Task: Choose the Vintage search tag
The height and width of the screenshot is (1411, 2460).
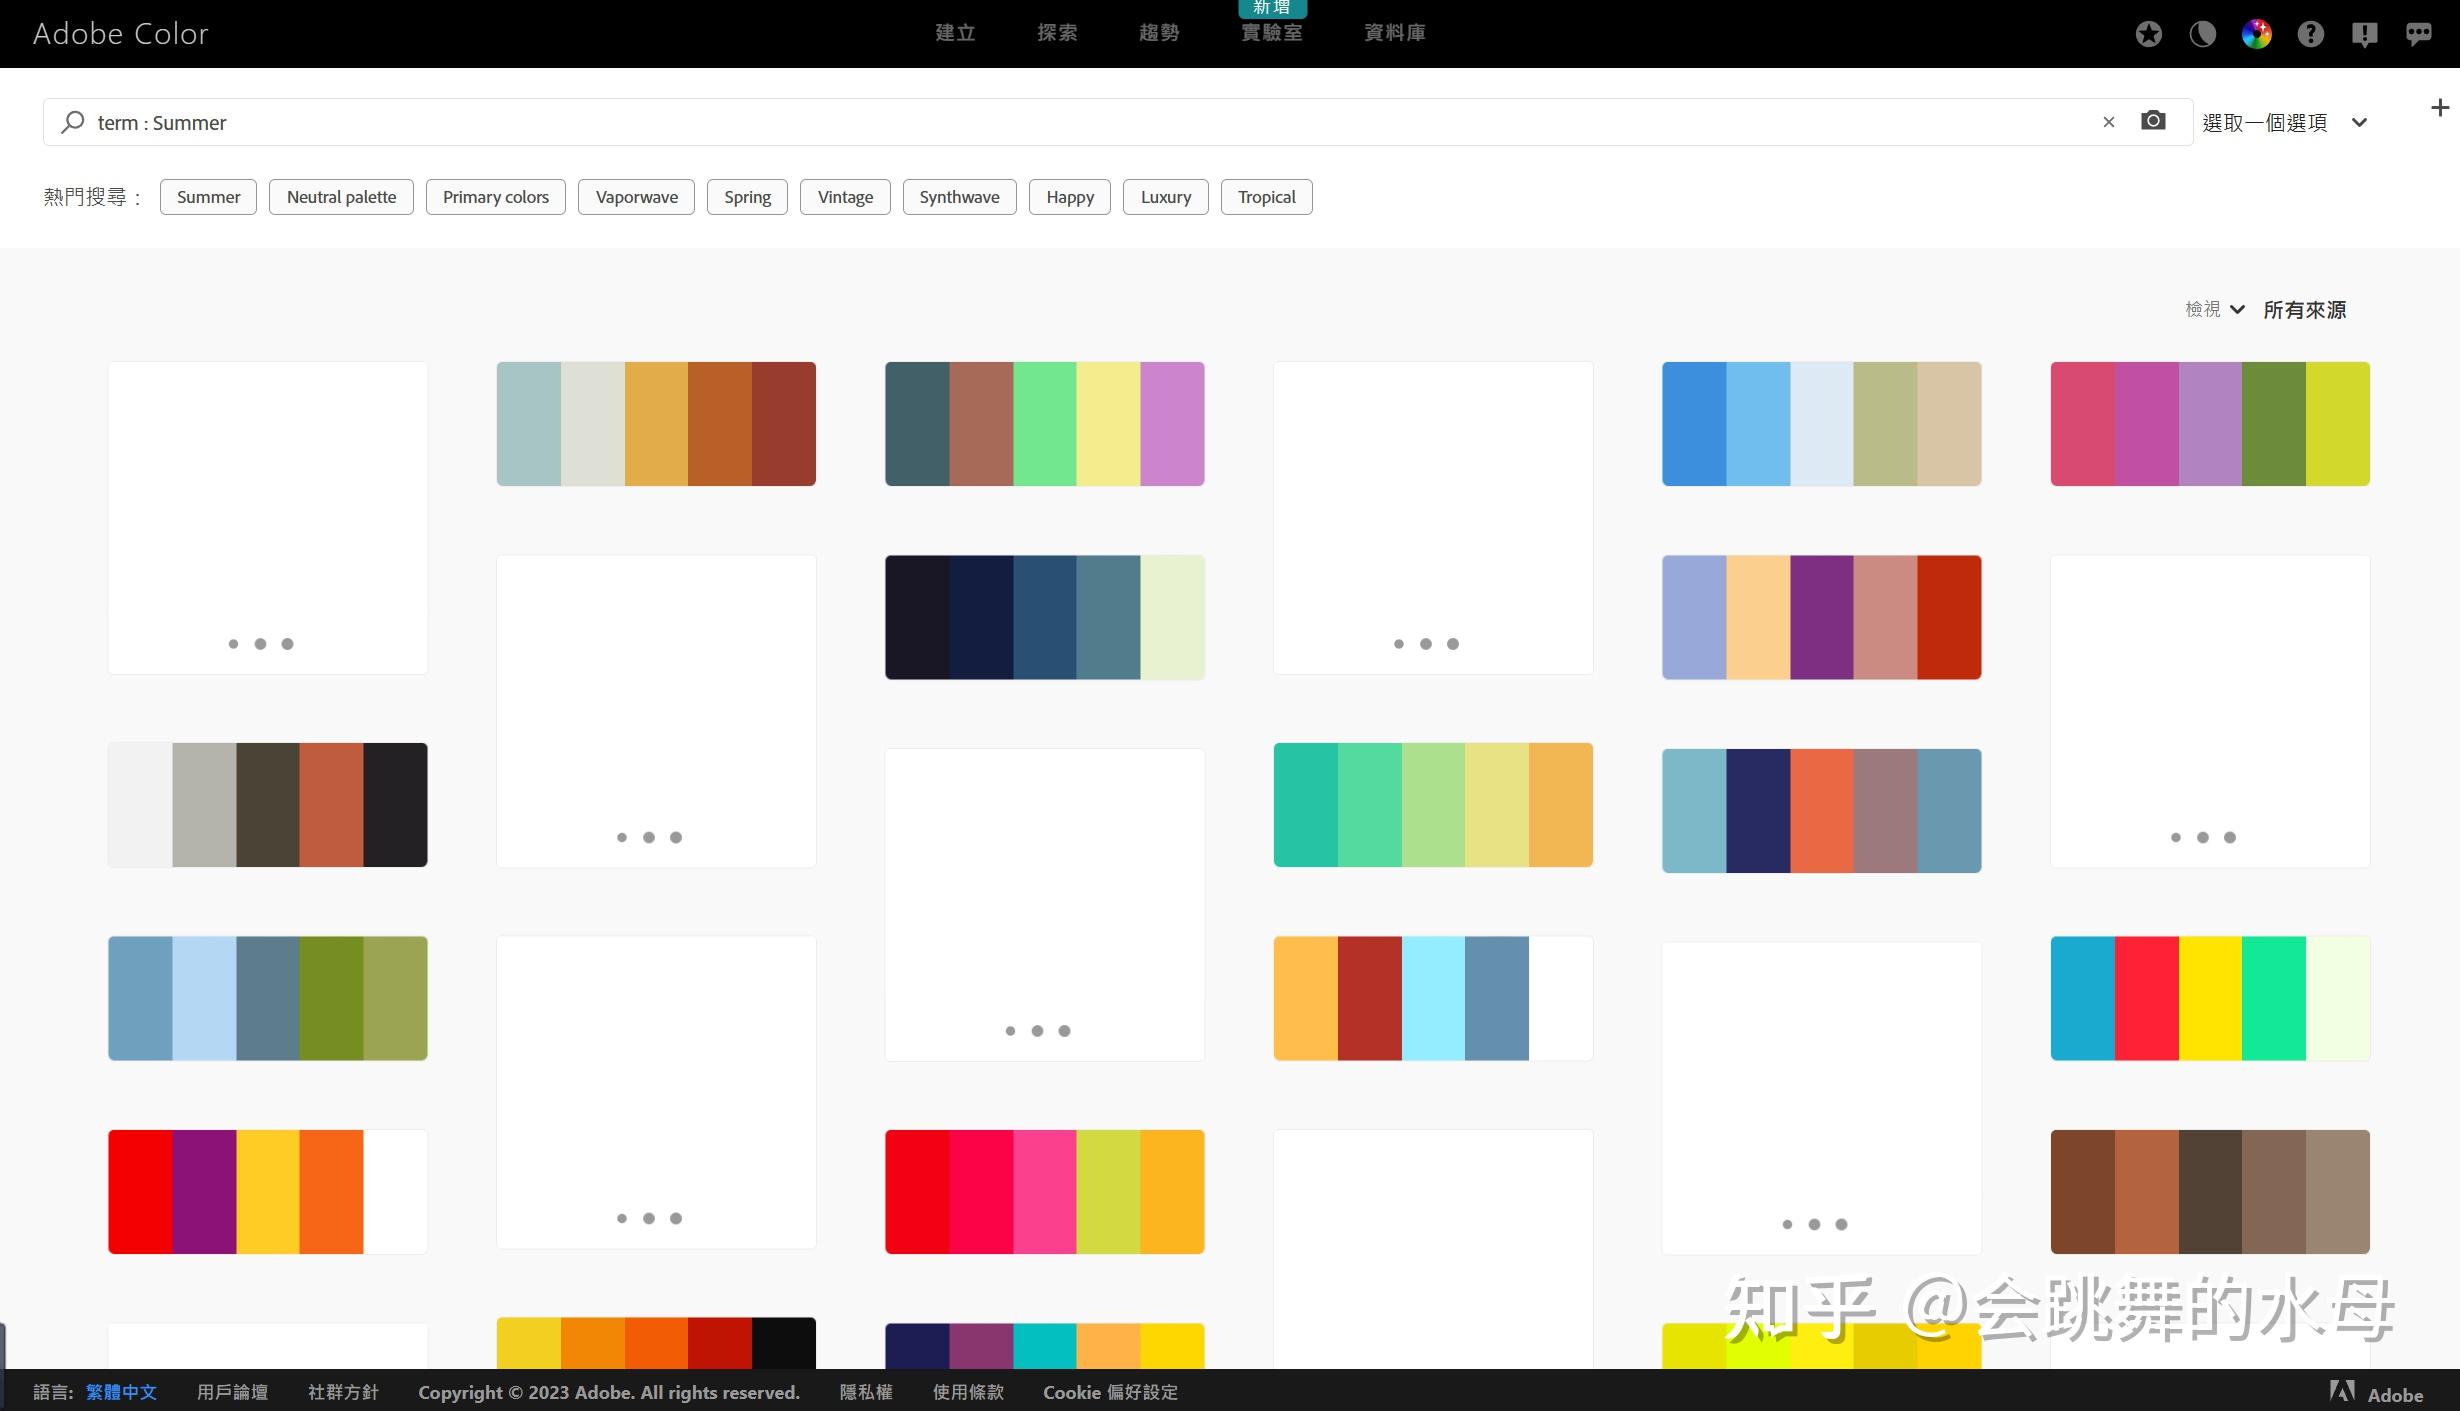Action: coord(845,197)
